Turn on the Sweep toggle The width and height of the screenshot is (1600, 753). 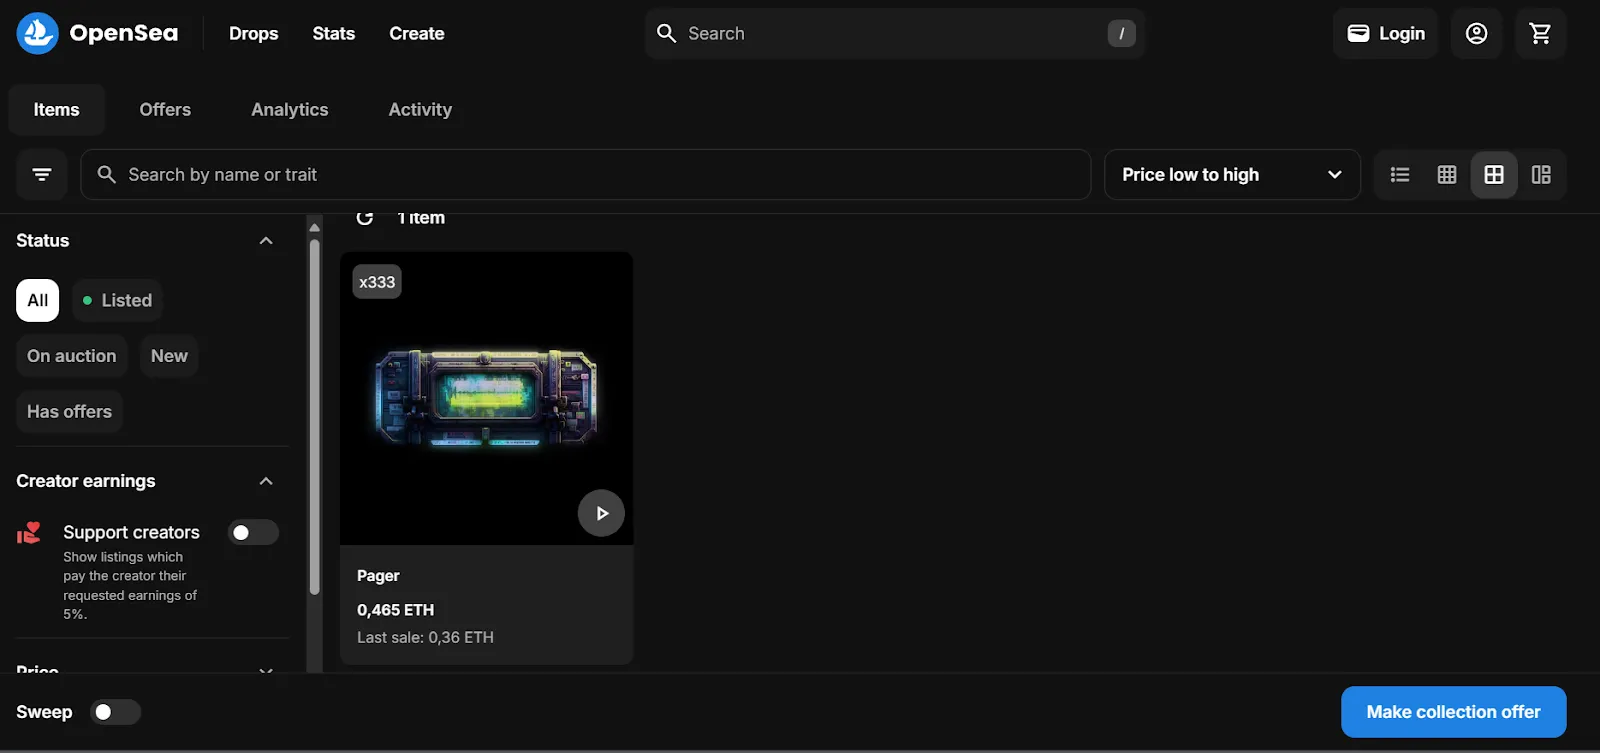[x=115, y=712]
